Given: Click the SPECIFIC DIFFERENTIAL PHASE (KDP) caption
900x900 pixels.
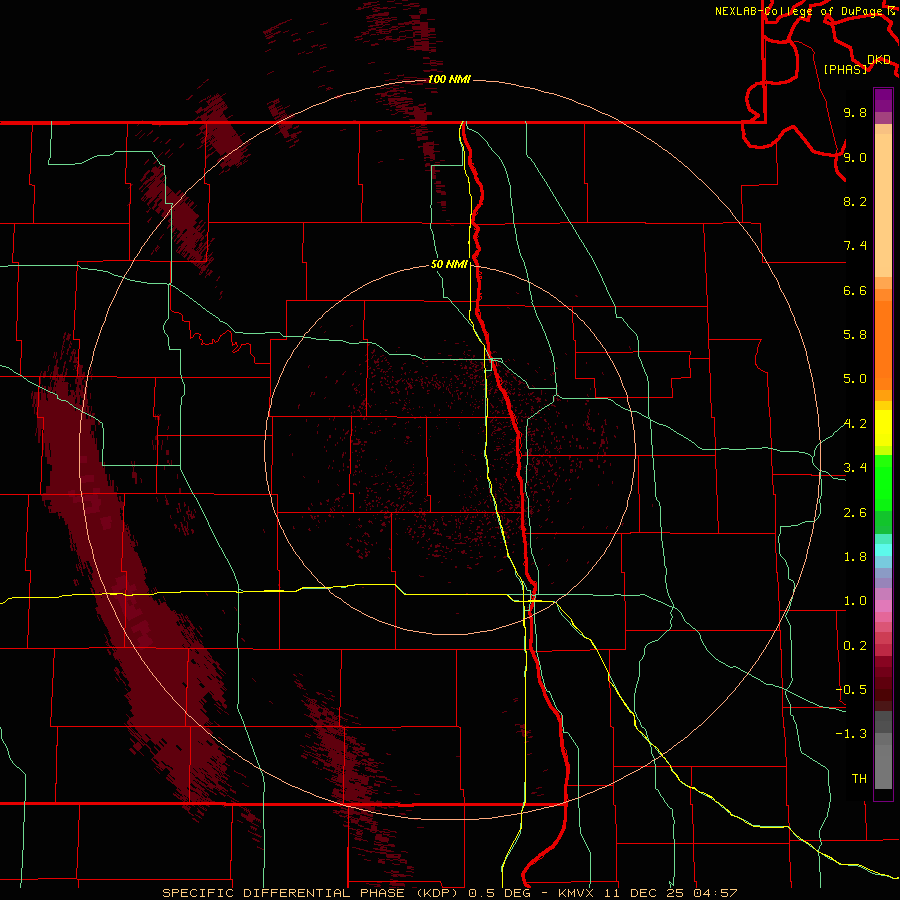Looking at the screenshot, I should (x=310, y=893).
